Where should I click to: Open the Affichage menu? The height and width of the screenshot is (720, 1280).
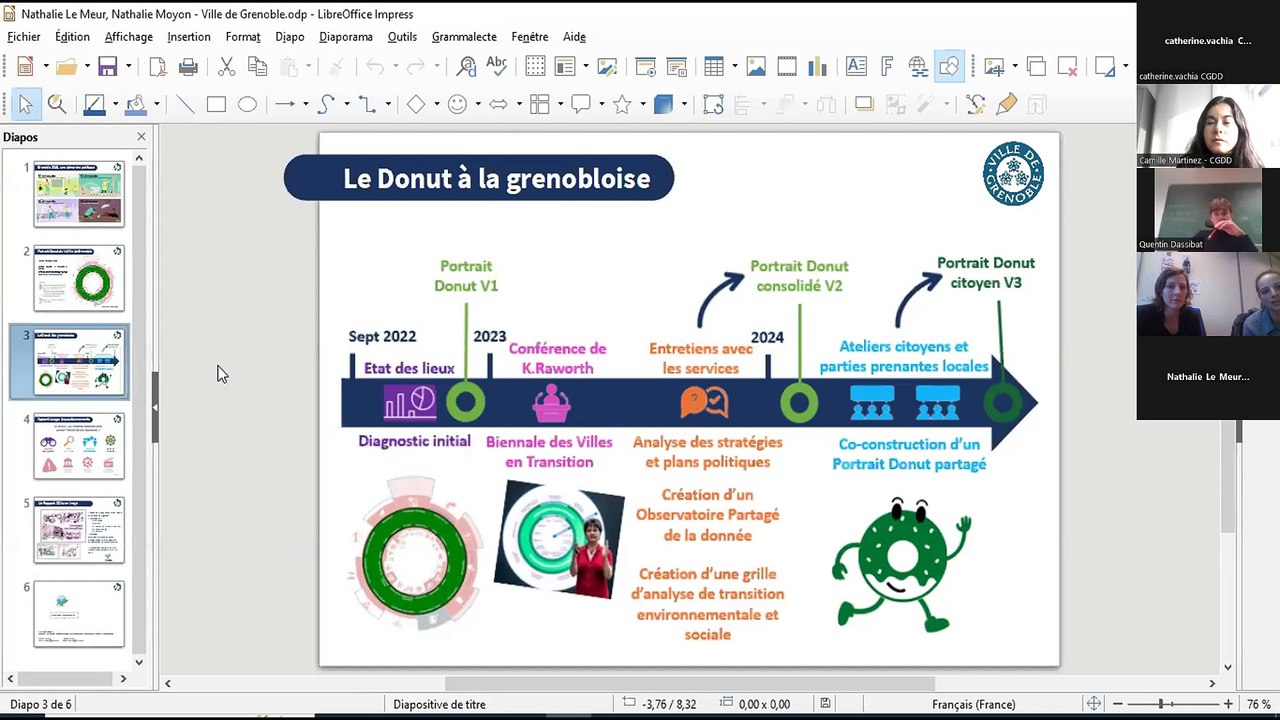coord(129,37)
